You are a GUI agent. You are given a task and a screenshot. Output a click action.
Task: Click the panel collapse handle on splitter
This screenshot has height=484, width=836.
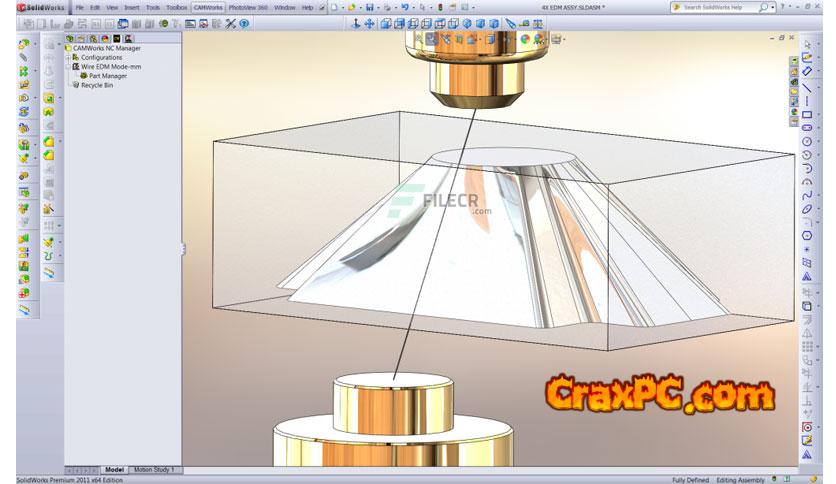pyautogui.click(x=183, y=249)
